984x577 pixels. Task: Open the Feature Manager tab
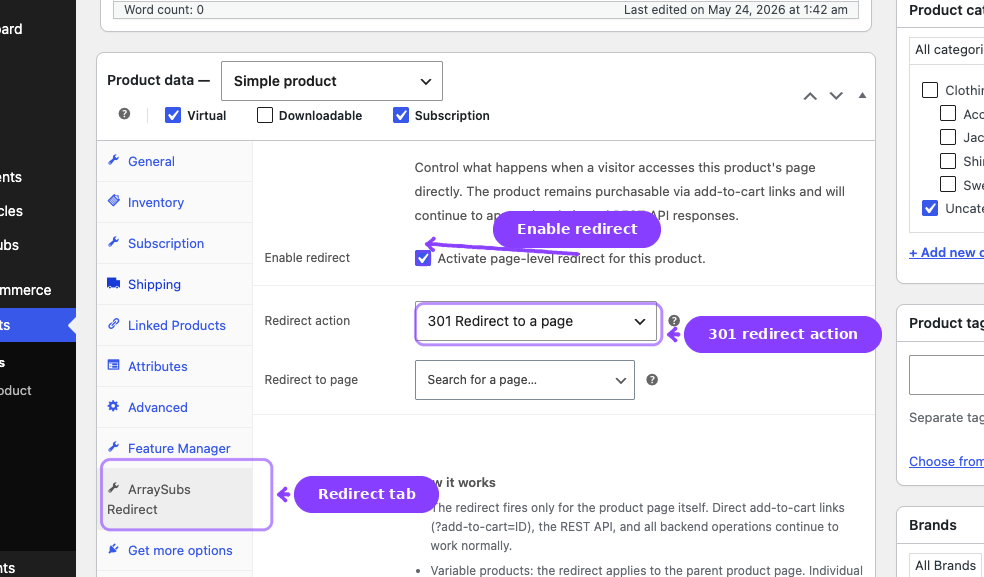point(174,448)
